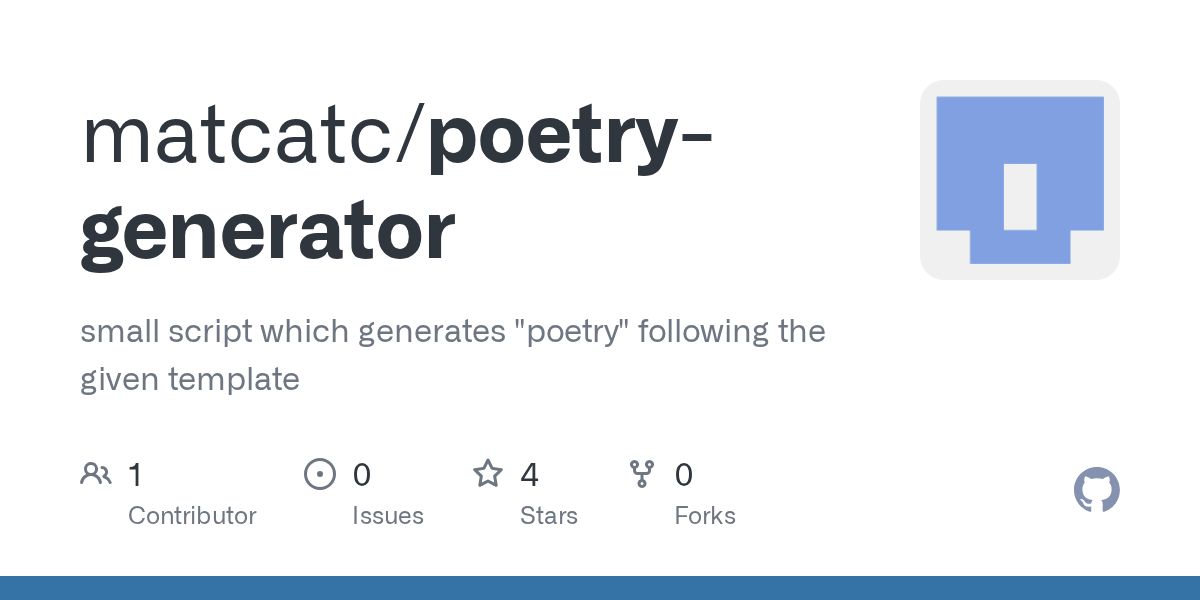
Task: Select the Contributor label
Action: click(x=192, y=516)
